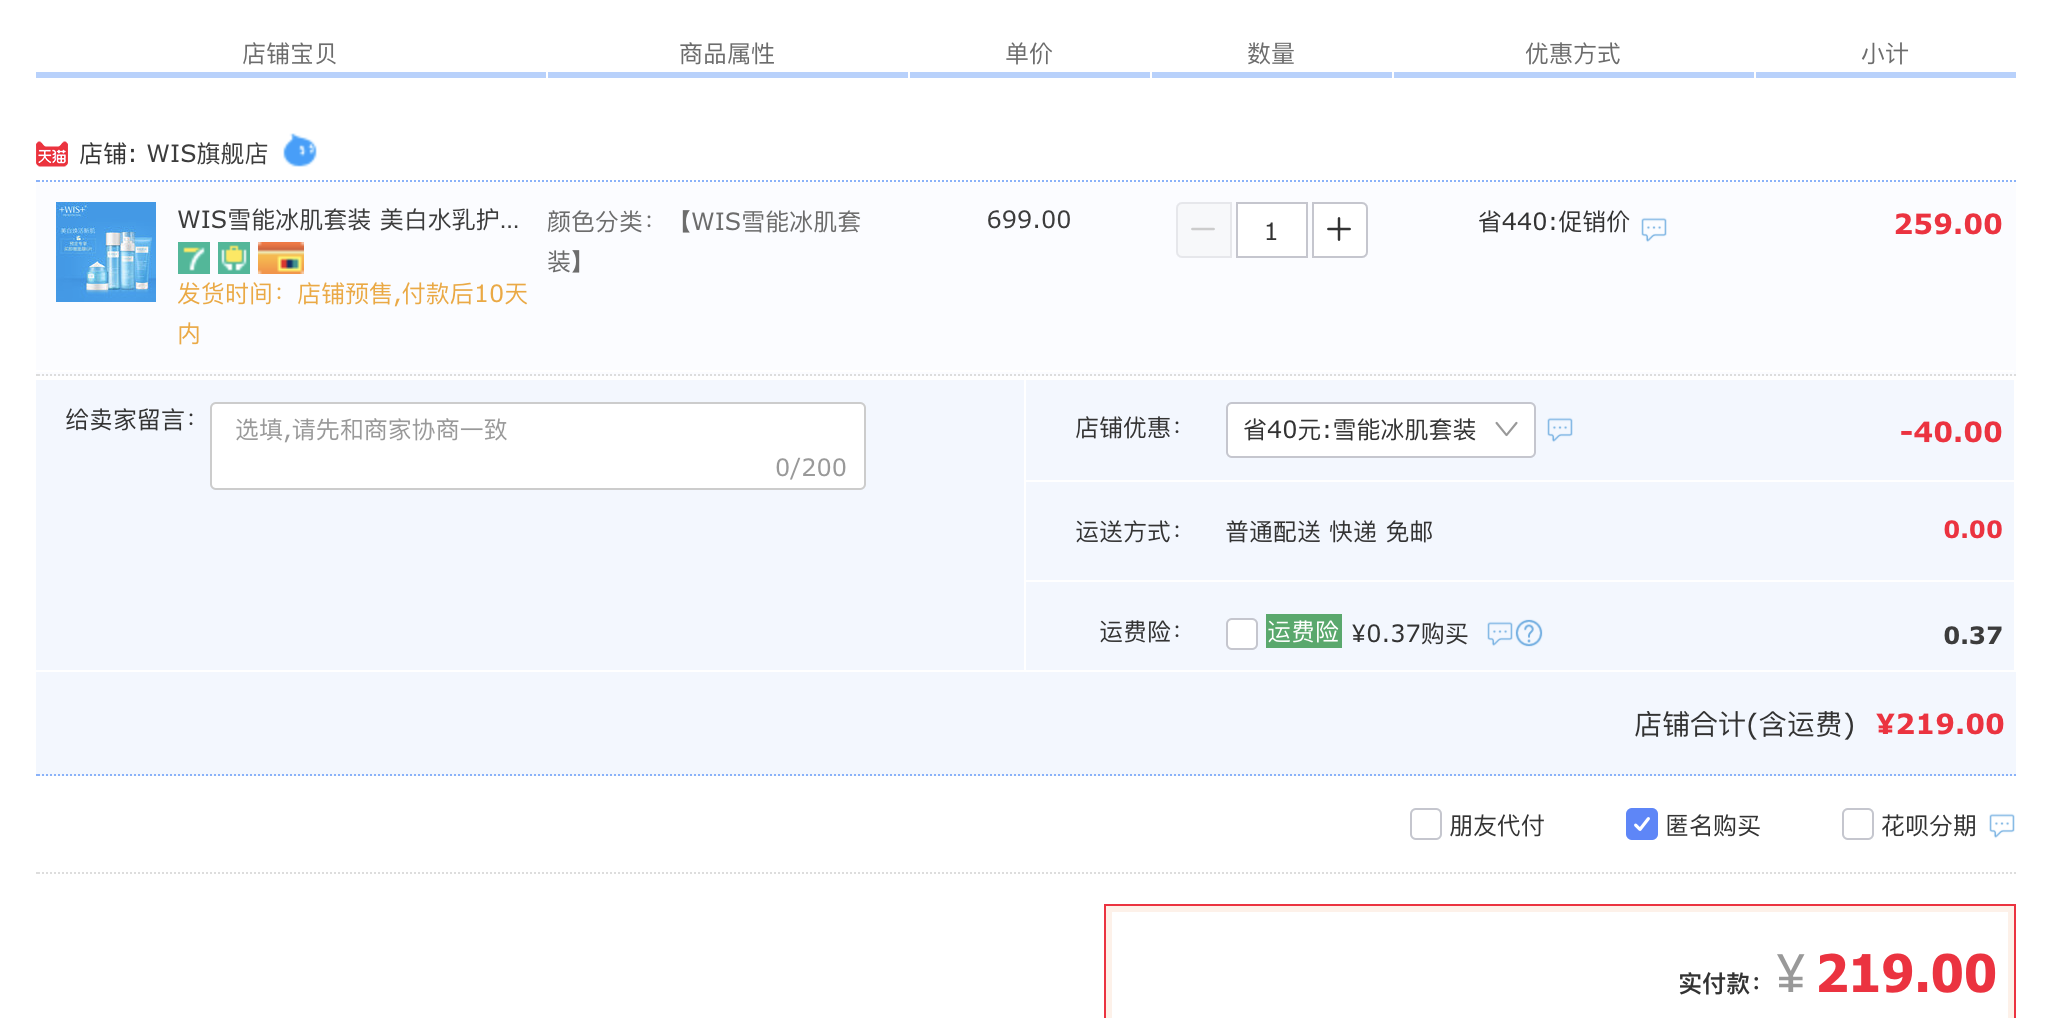Click the green shield guarantee icon
The image size is (2050, 1018).
pyautogui.click(x=234, y=258)
